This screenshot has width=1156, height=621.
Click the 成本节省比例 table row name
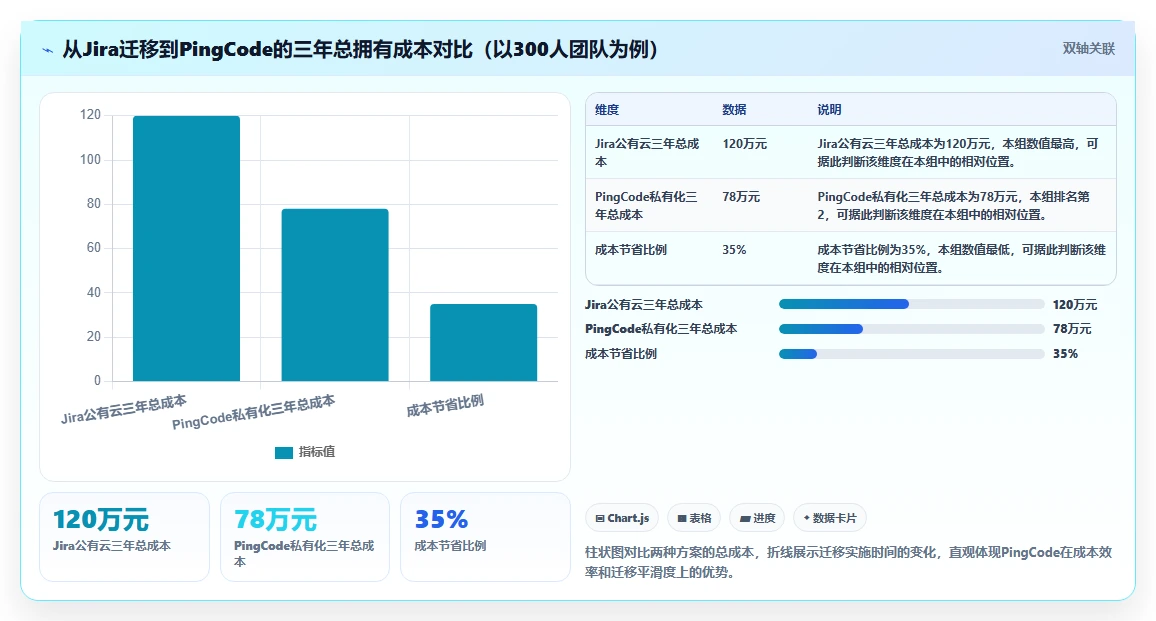pos(630,250)
